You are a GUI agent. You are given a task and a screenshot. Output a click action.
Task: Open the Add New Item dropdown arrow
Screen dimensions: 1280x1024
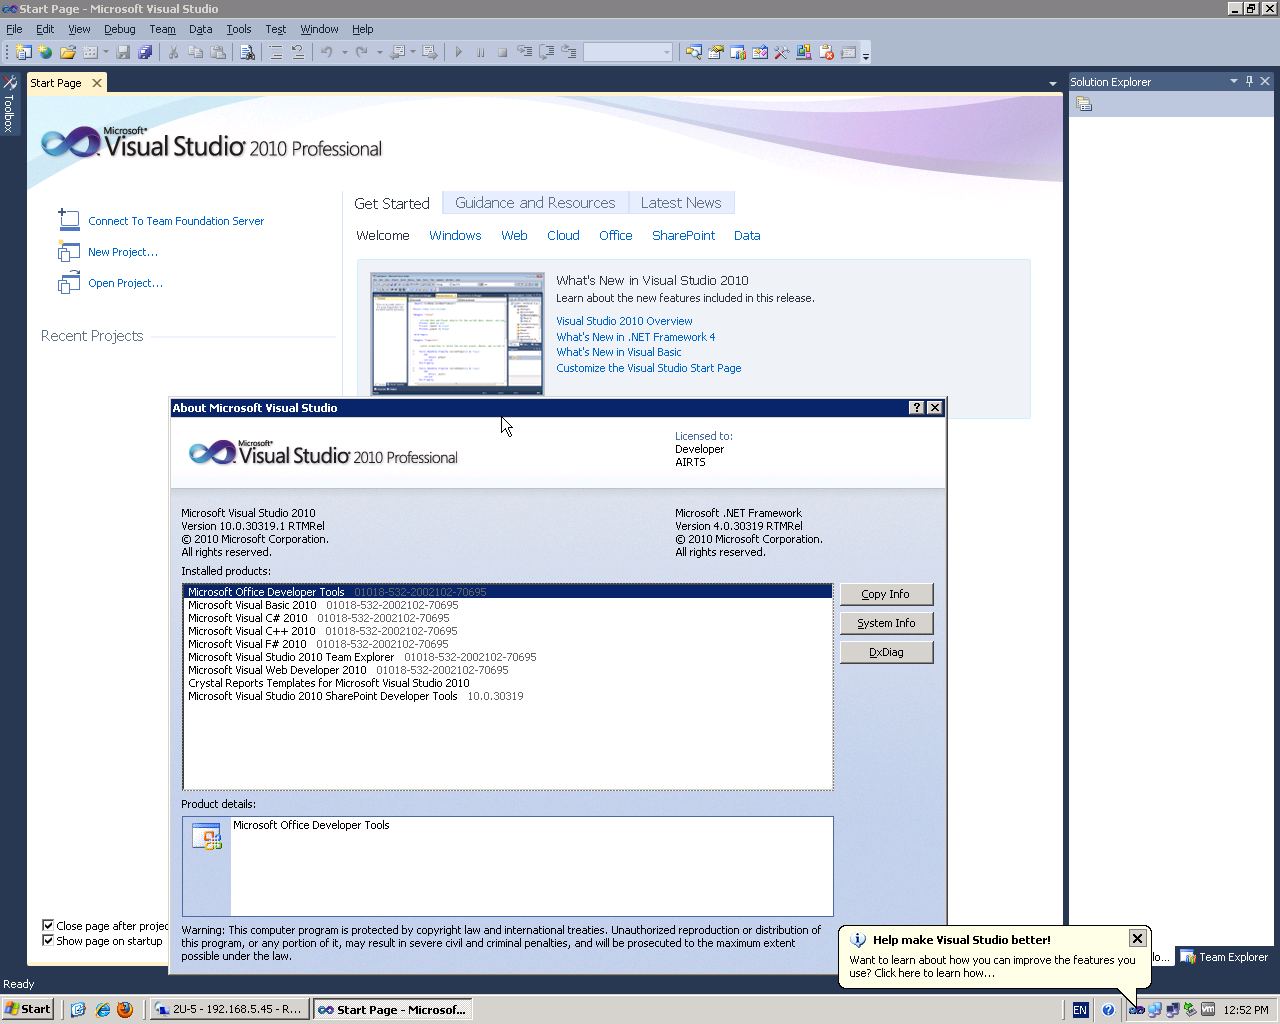[x=105, y=52]
